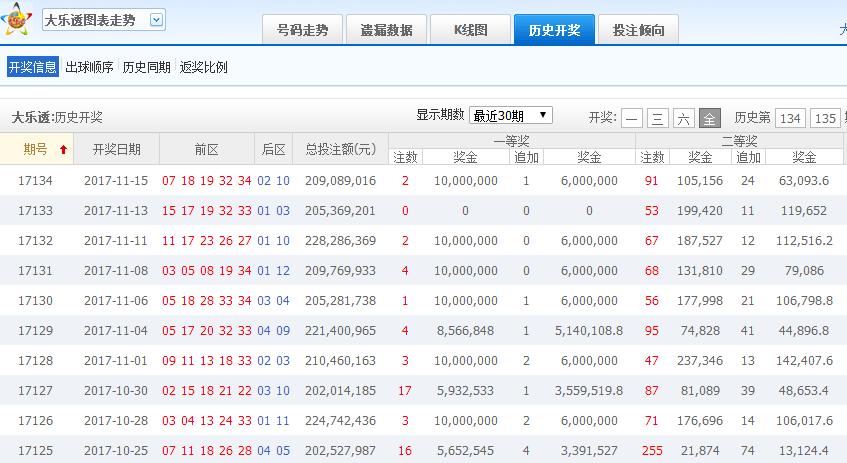
Task: Select the 全 all-draws toggle
Action: coord(709,118)
